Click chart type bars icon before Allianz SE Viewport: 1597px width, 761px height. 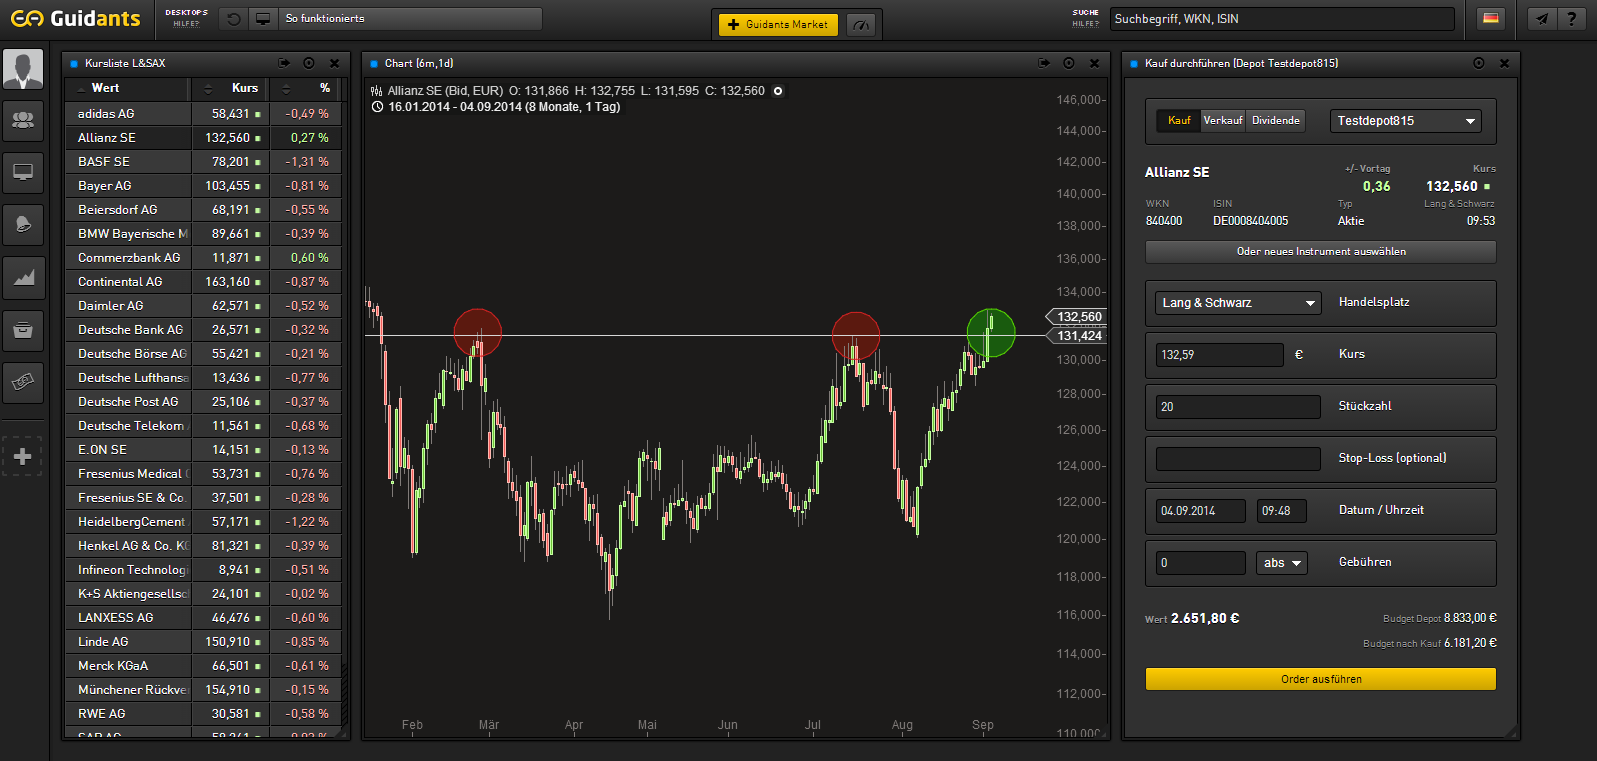(x=377, y=91)
